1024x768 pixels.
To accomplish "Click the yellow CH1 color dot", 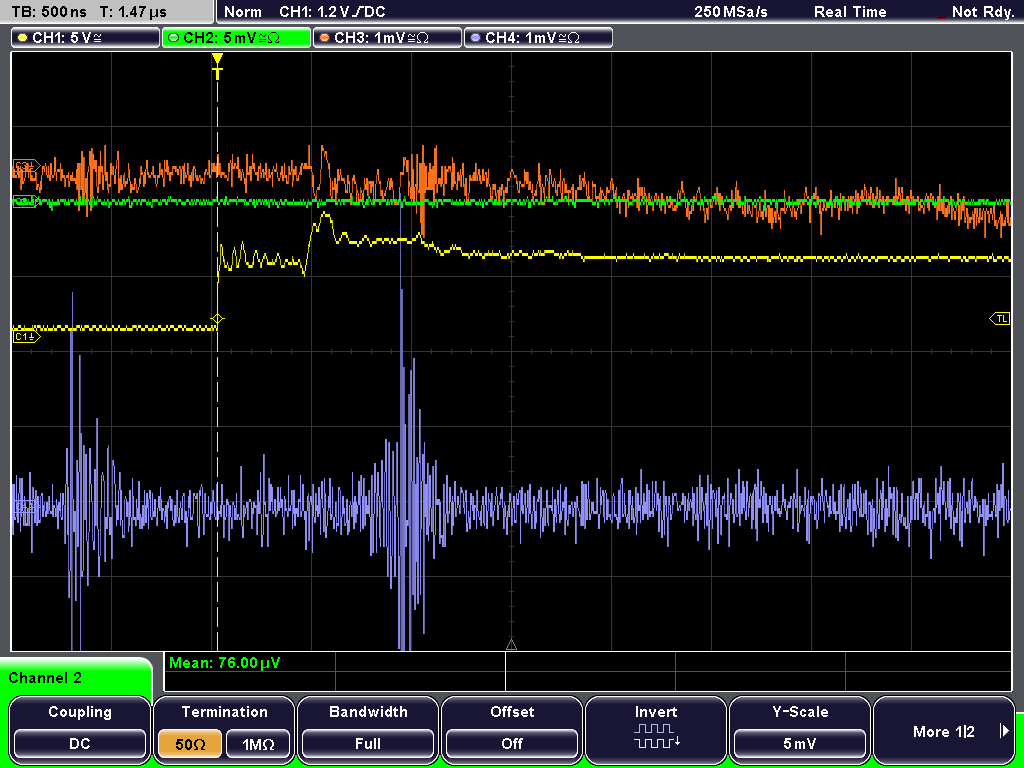I will pyautogui.click(x=23, y=38).
